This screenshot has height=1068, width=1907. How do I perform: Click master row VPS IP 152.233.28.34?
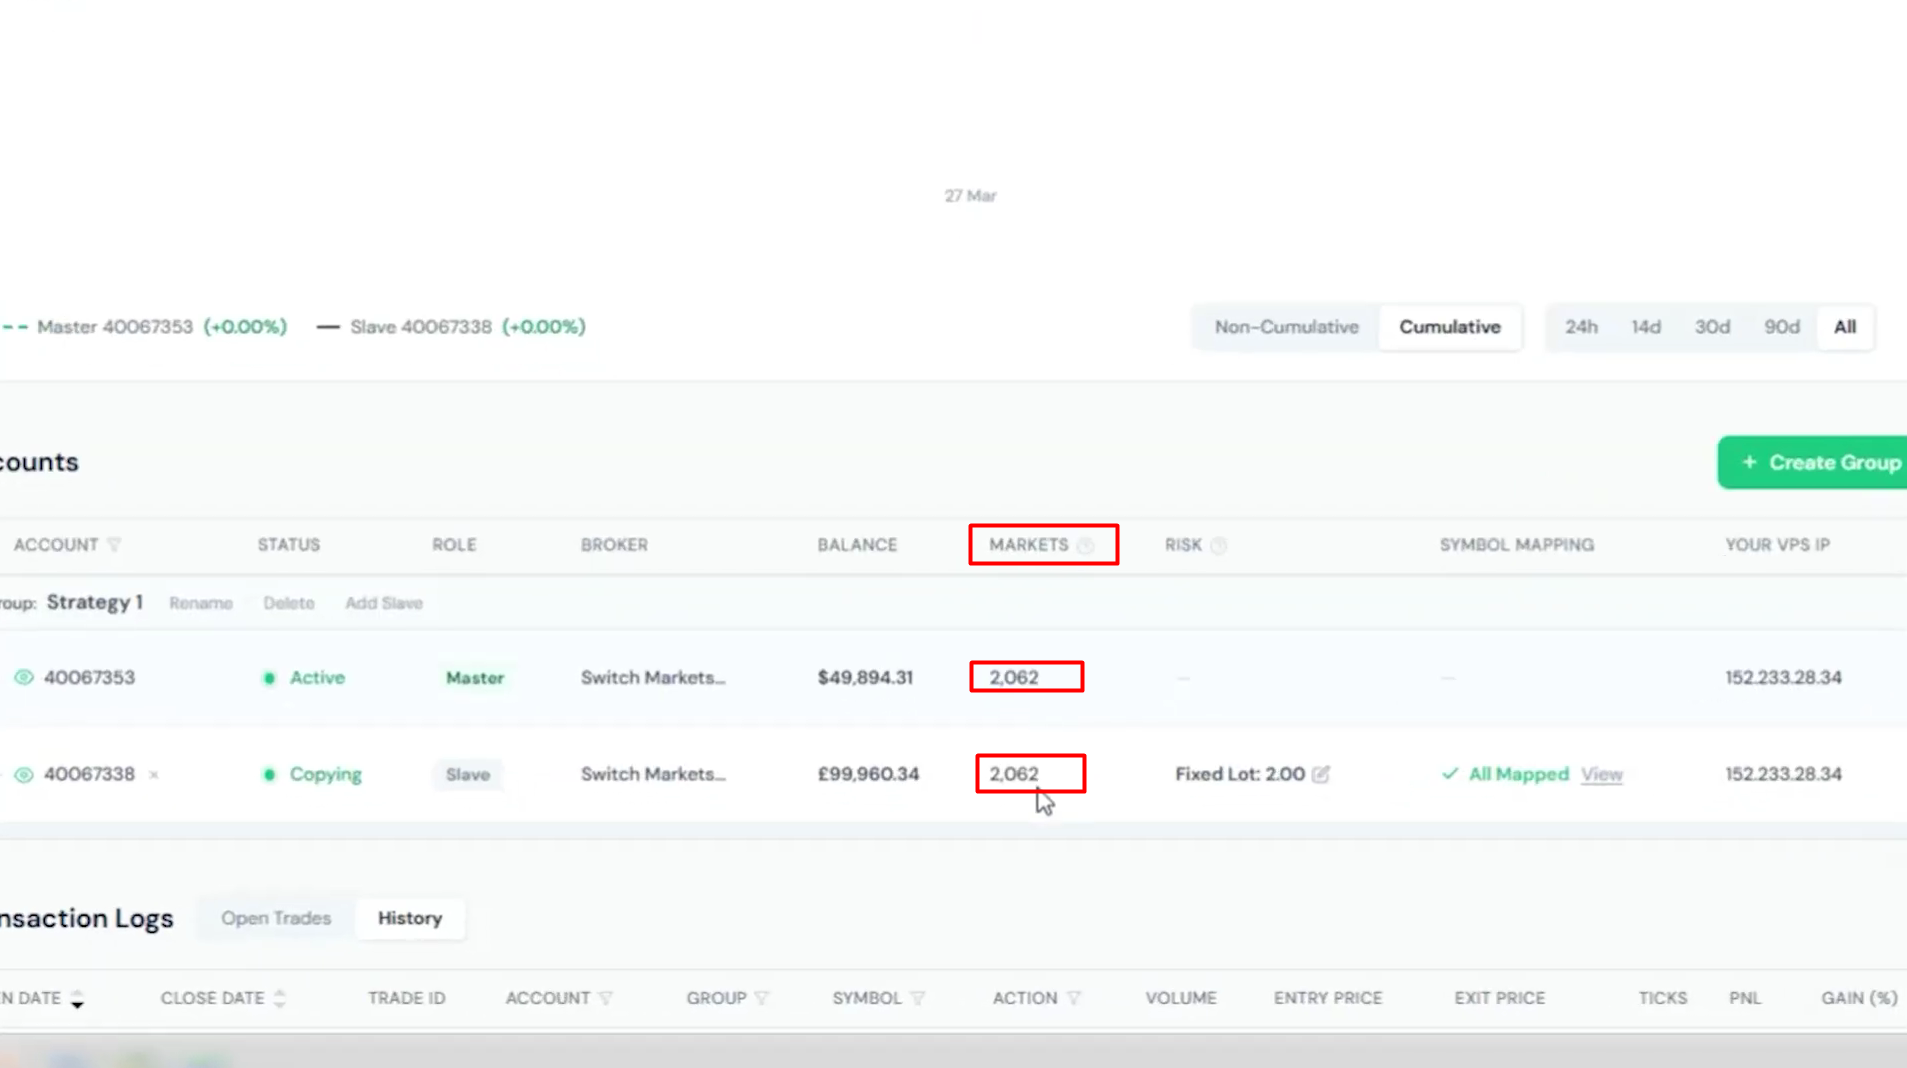1783,677
